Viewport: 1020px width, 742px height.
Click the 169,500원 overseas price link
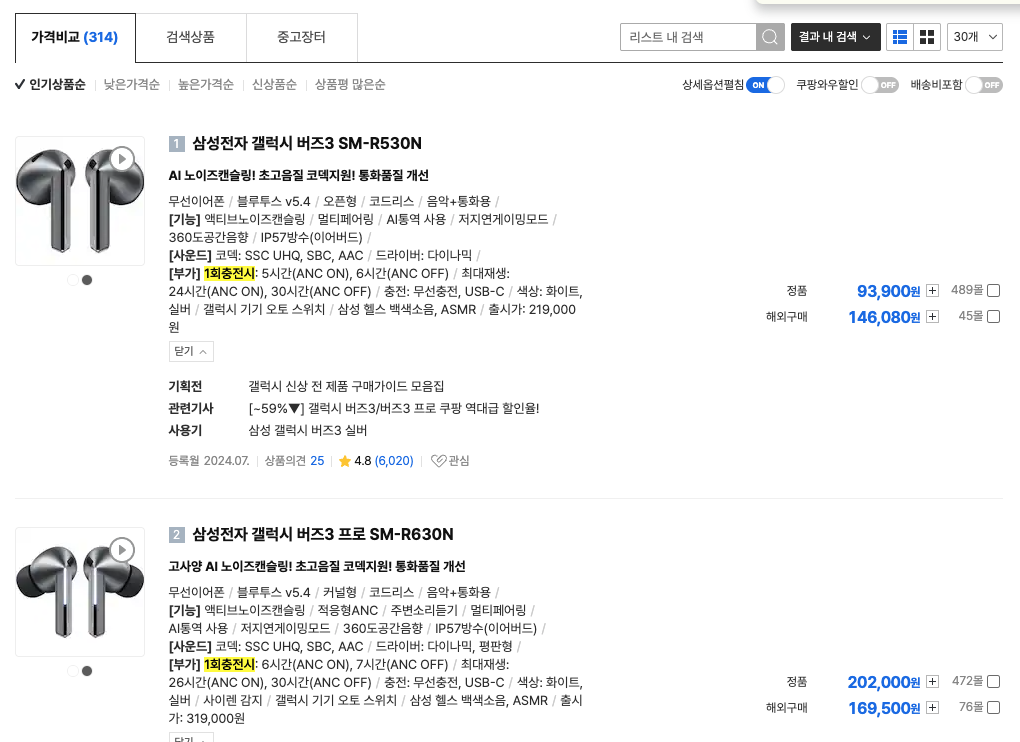coord(884,708)
